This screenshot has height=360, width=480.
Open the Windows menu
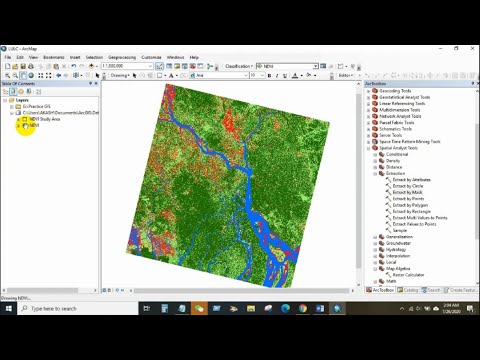(x=175, y=57)
